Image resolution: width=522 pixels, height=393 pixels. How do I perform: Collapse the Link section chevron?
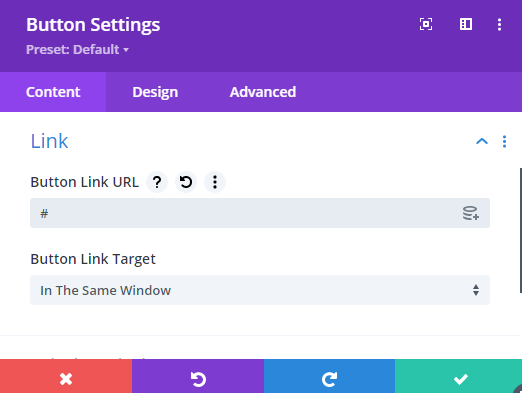pos(482,141)
